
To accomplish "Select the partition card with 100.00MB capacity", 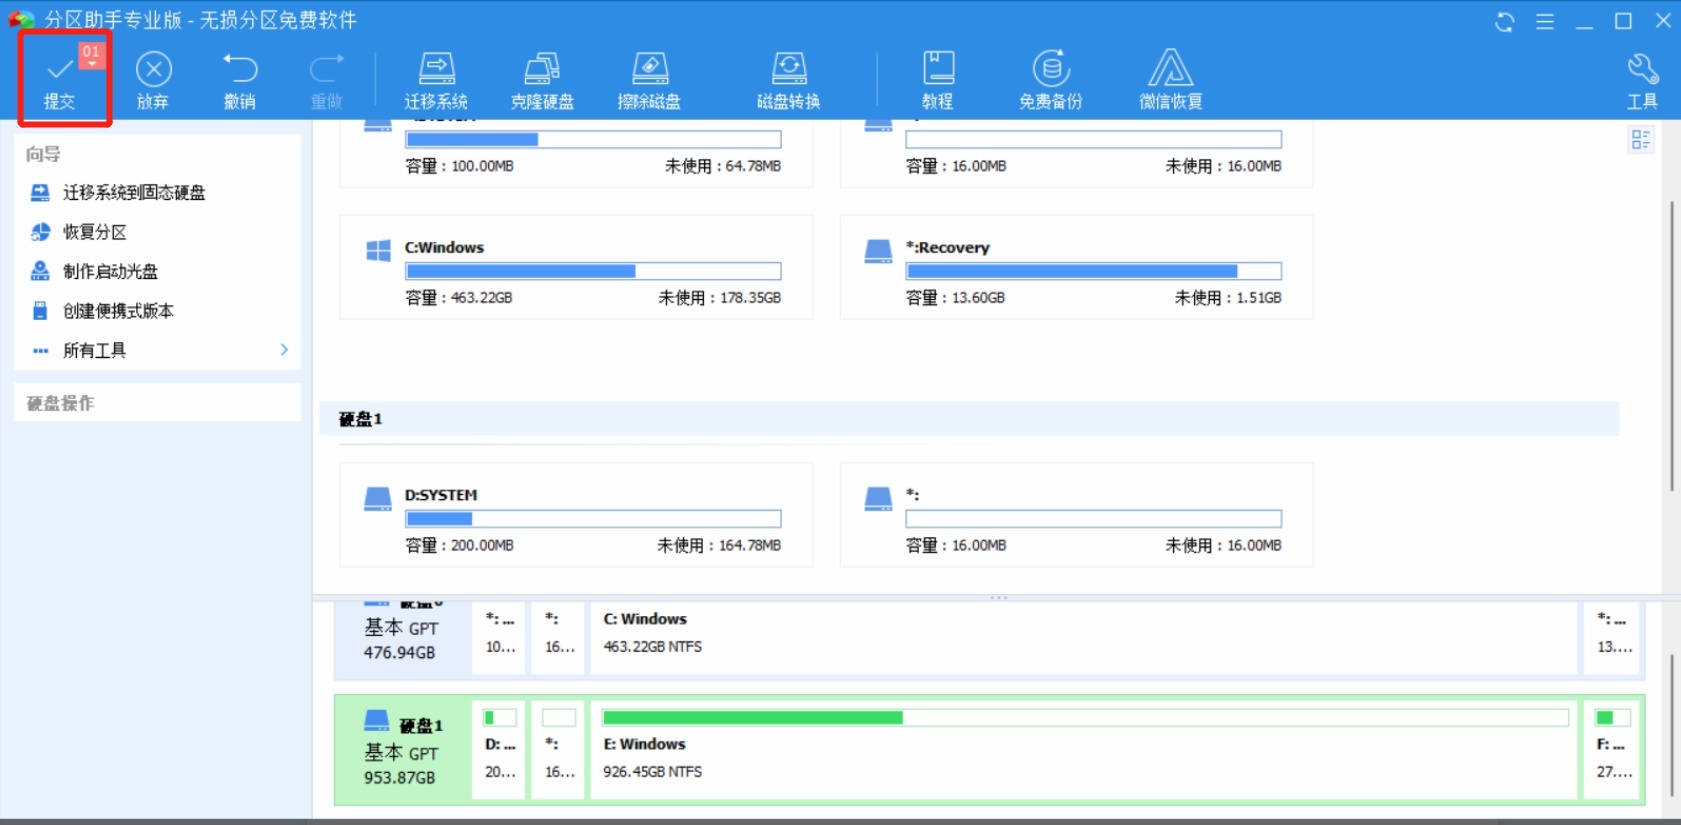I will click(x=576, y=153).
